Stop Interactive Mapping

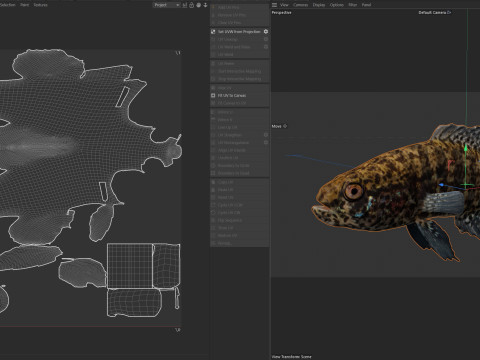pyautogui.click(x=239, y=79)
